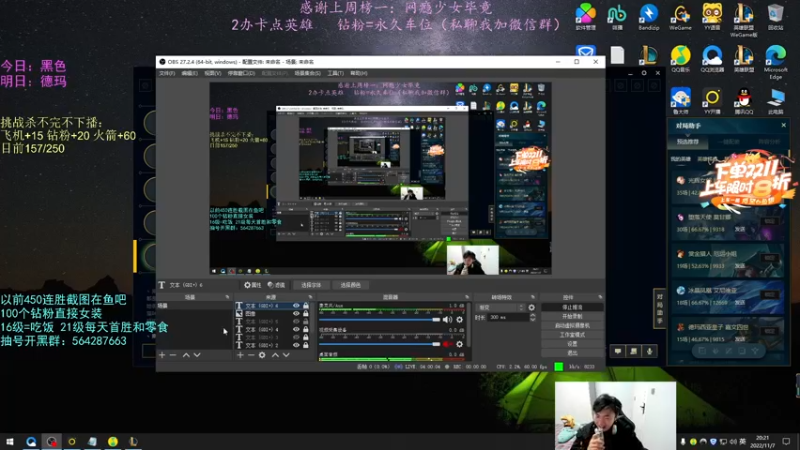Select 图像 source row
The image size is (800, 450).
click(272, 313)
